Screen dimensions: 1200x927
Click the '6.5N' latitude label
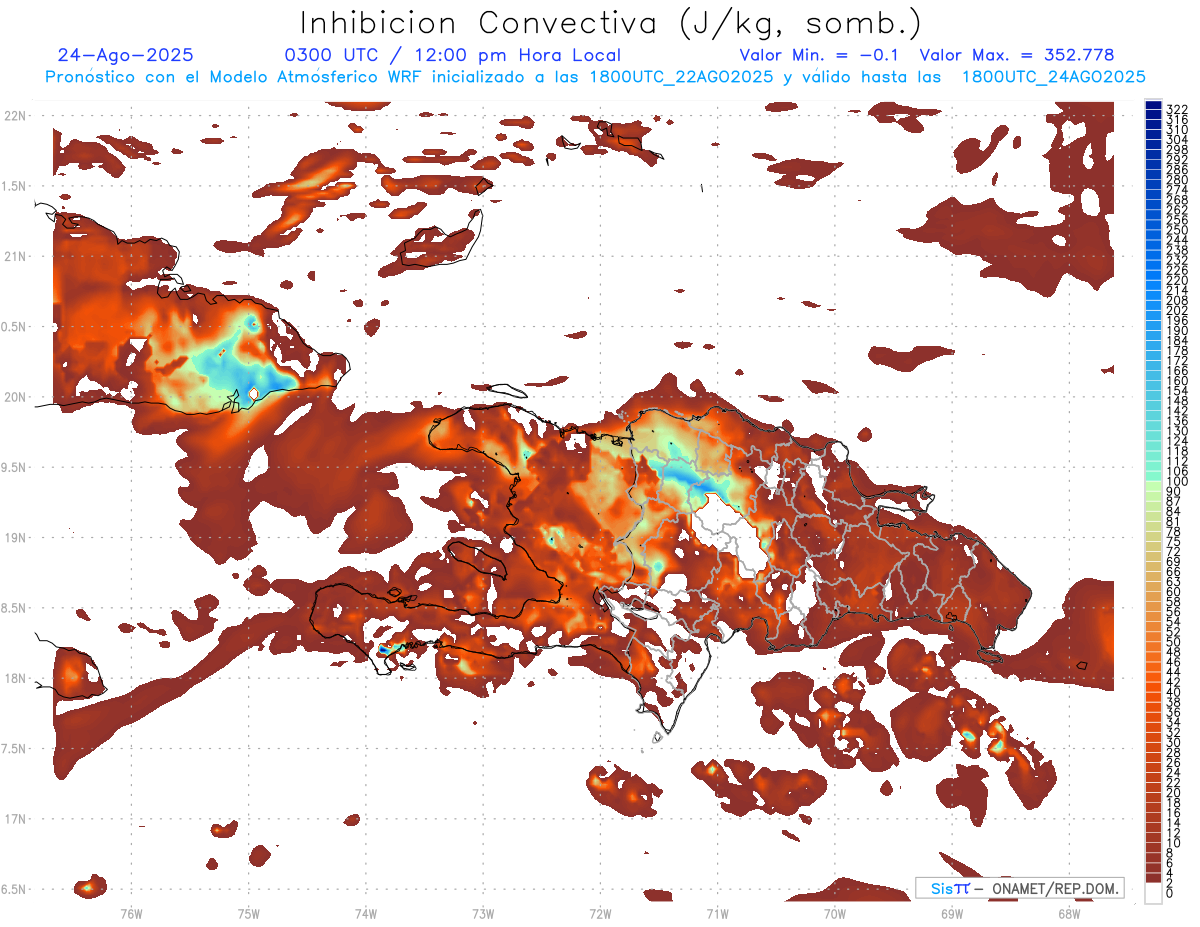pos(14,889)
